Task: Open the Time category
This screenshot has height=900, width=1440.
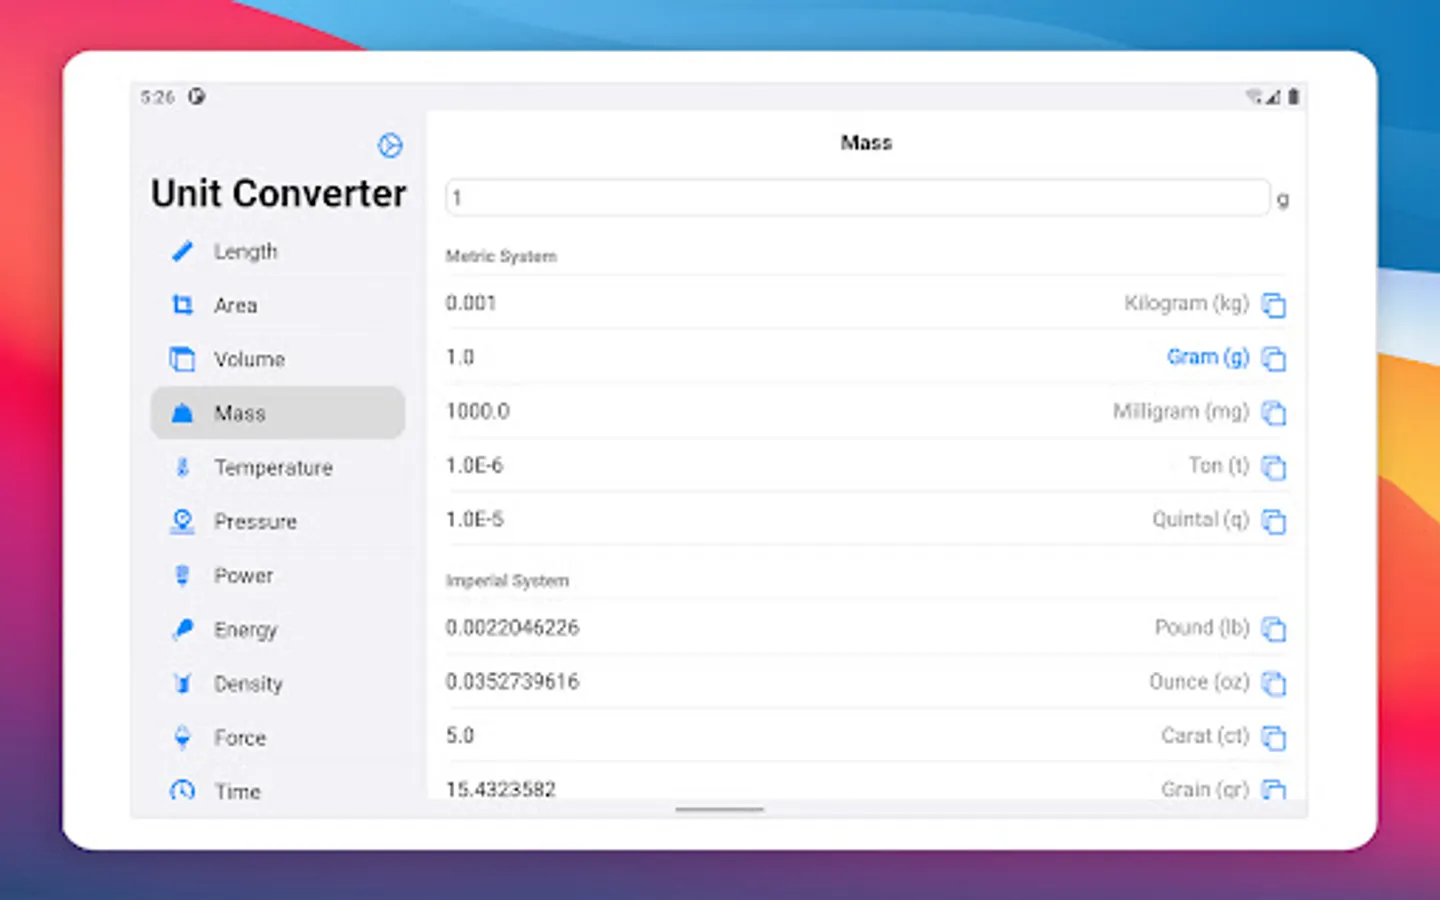Action: pos(278,789)
